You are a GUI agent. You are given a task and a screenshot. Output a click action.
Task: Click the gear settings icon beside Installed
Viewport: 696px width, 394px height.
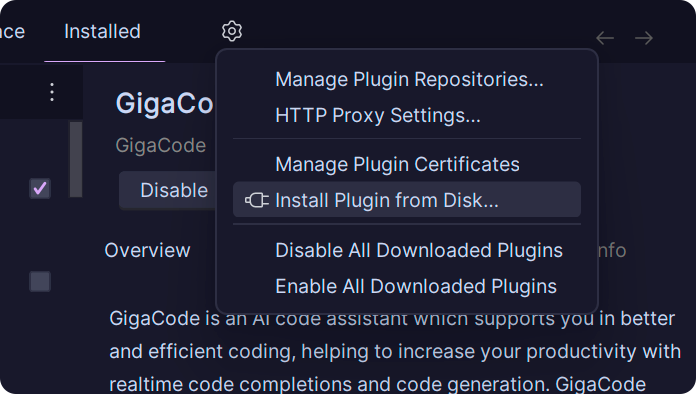pos(232,32)
